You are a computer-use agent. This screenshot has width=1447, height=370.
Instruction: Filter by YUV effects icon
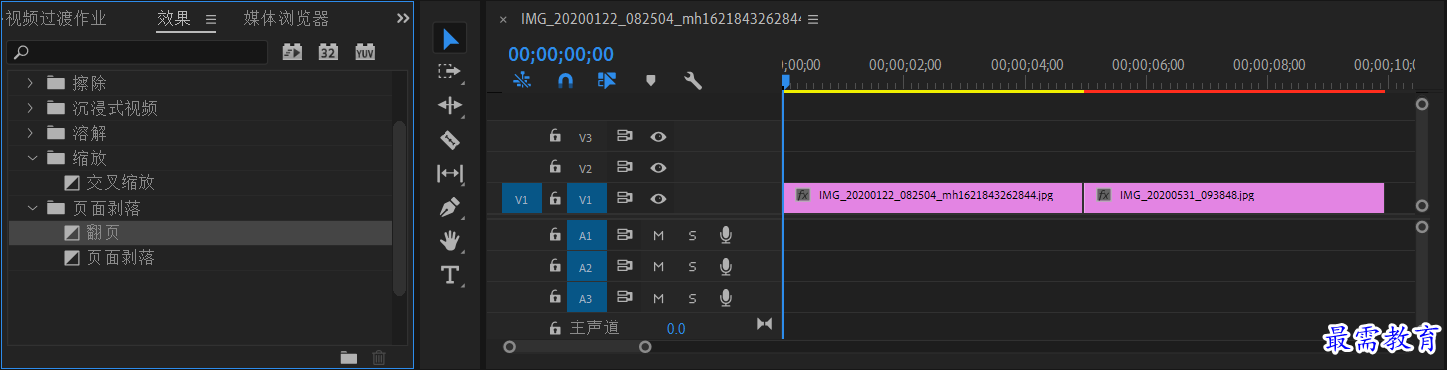(x=365, y=52)
